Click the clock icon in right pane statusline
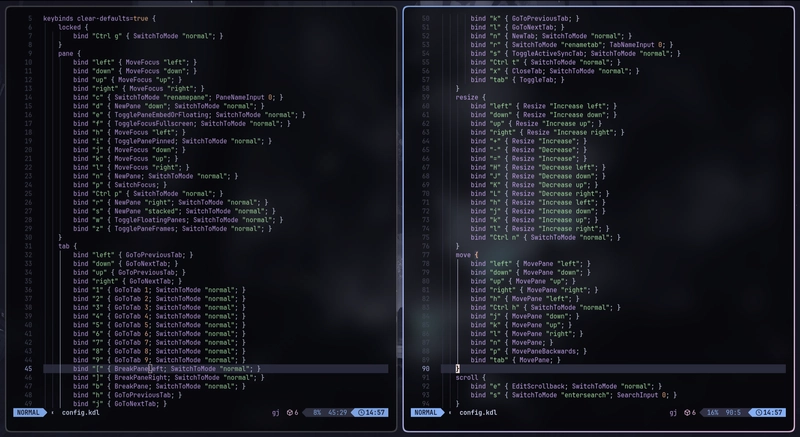Screen dimensions: 800x437 [x=759, y=413]
